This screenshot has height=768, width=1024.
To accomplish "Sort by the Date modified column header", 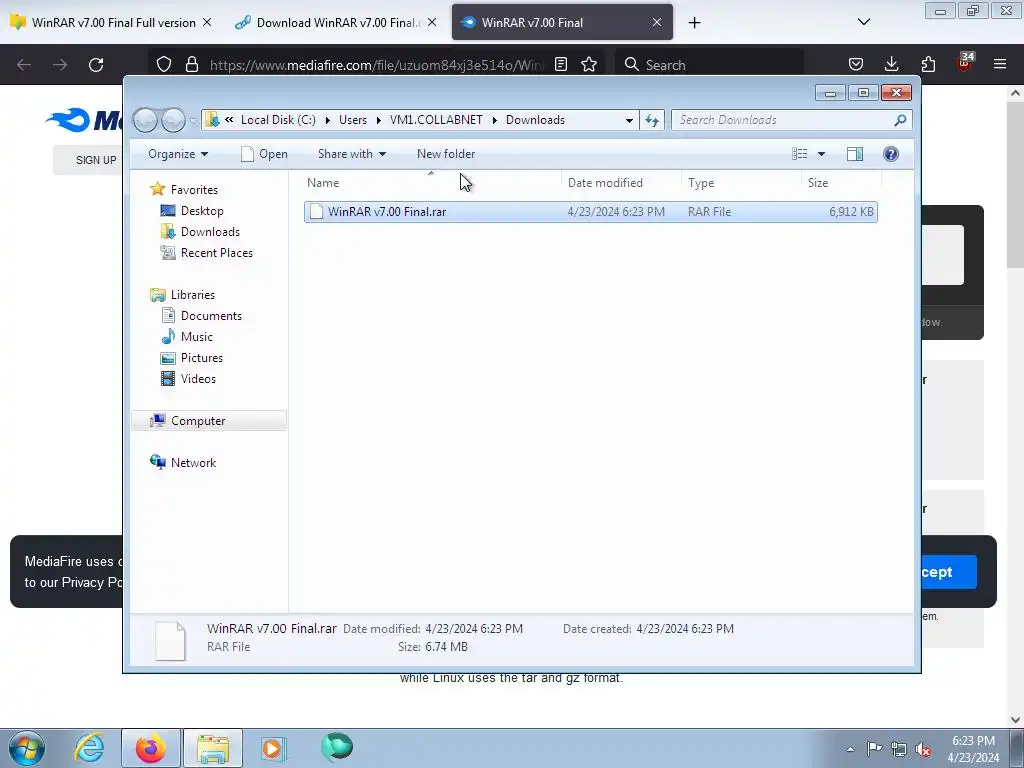I will coord(621,183).
